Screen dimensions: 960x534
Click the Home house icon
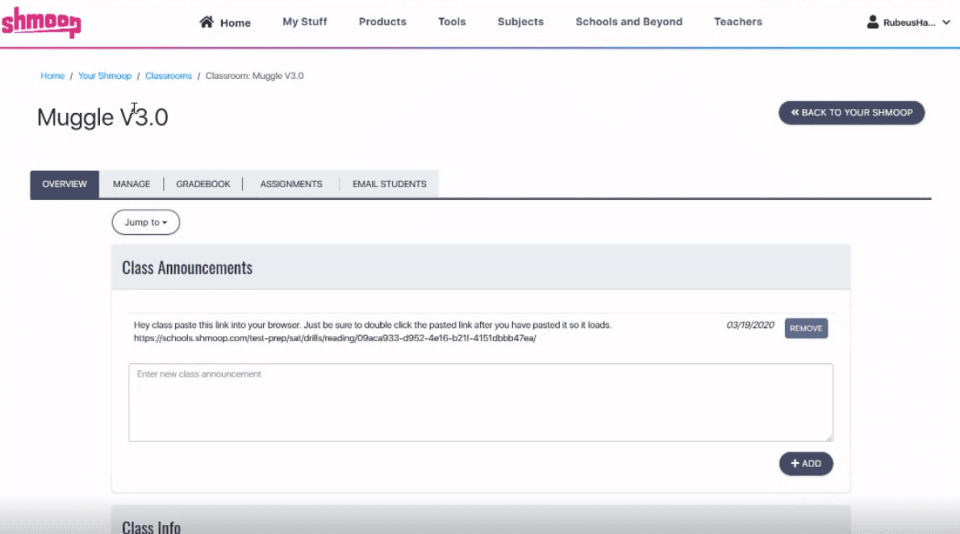(207, 22)
